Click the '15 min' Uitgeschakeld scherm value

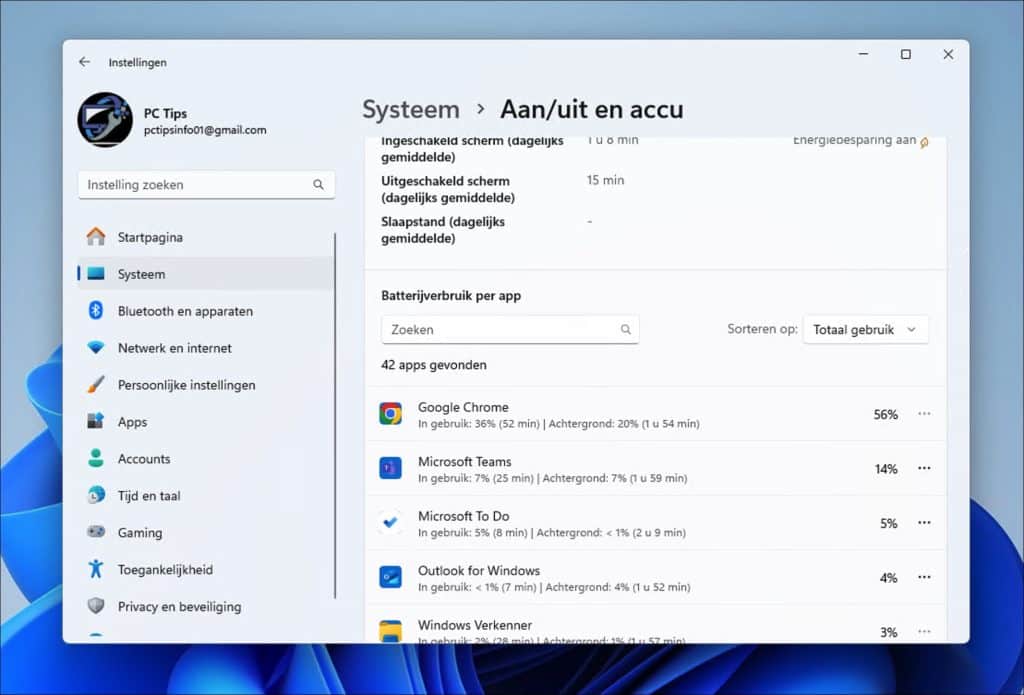(x=605, y=180)
